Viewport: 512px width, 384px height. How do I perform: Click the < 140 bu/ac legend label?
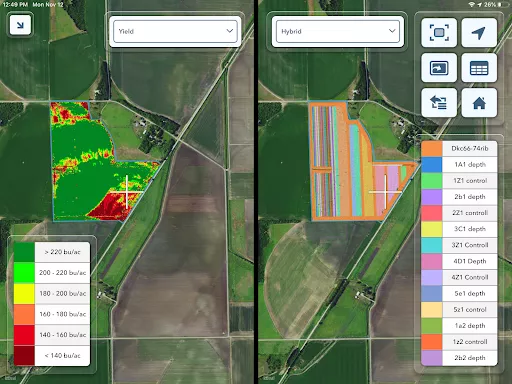pos(62,355)
